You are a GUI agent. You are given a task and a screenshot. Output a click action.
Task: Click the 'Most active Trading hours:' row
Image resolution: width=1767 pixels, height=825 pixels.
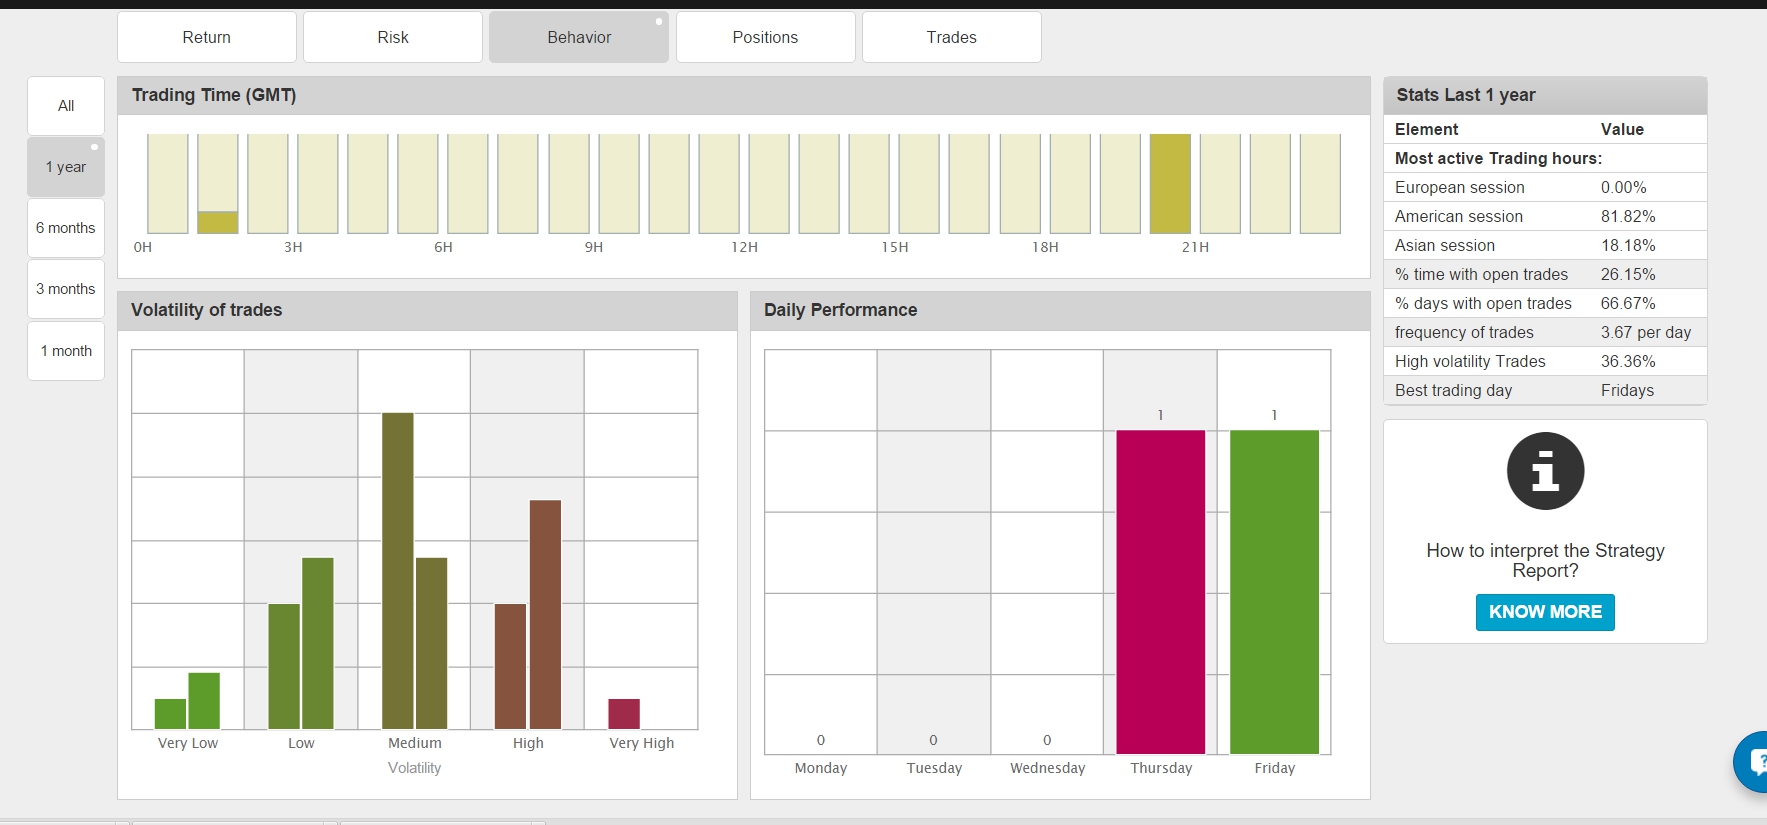point(1545,158)
